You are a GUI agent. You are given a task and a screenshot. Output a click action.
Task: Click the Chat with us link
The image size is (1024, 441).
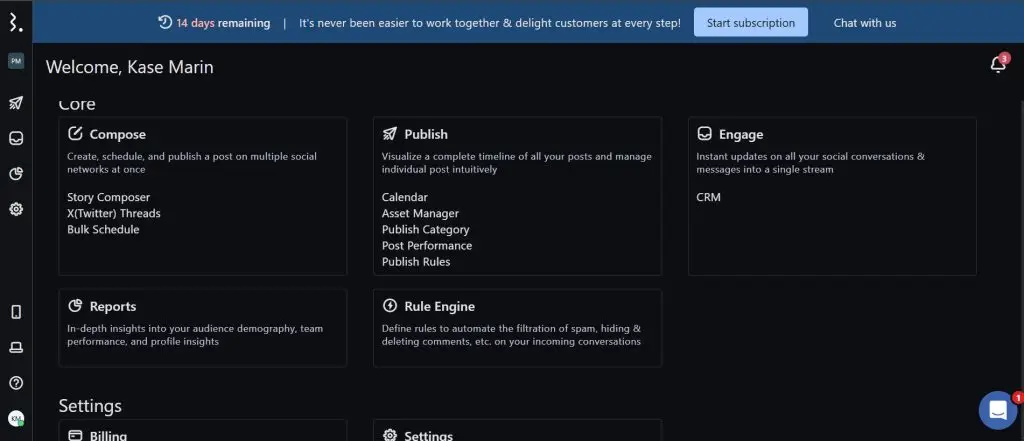tap(865, 23)
